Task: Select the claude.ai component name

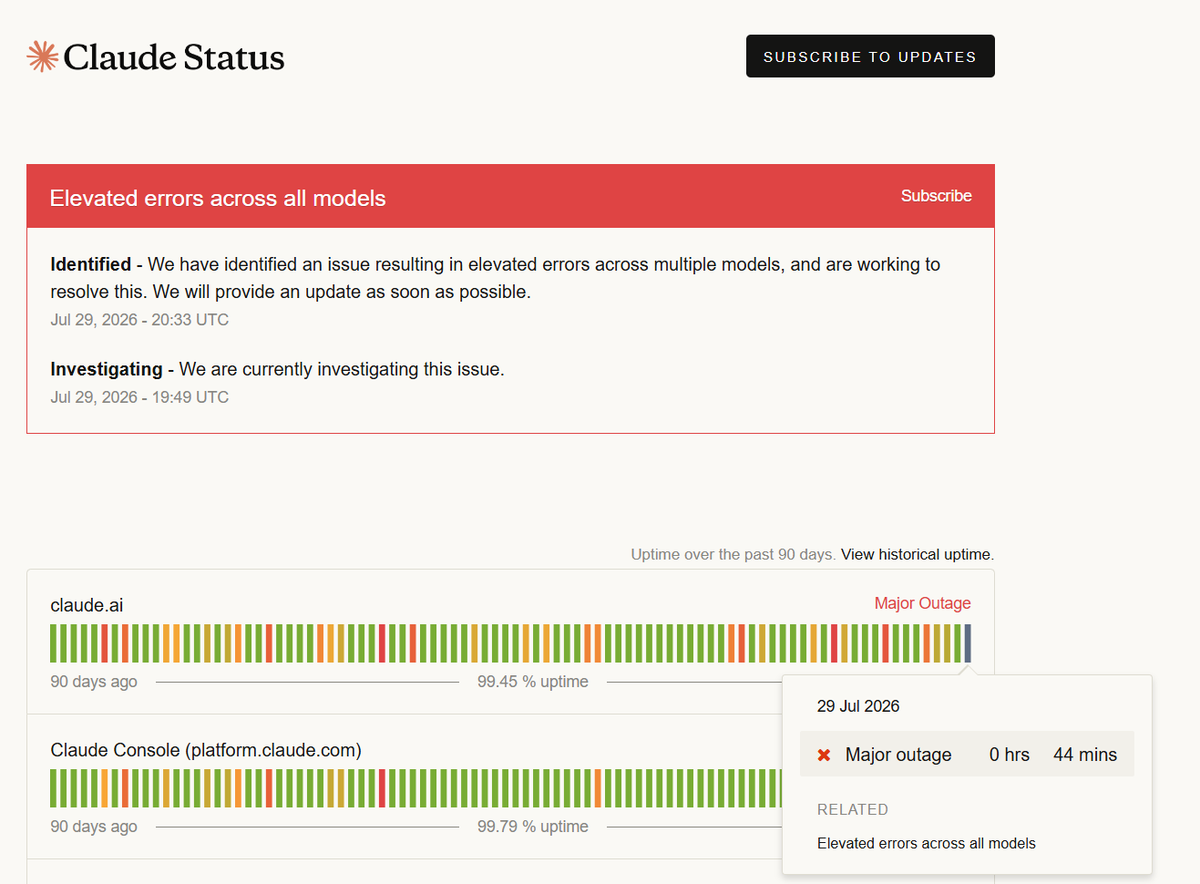Action: pyautogui.click(x=87, y=605)
